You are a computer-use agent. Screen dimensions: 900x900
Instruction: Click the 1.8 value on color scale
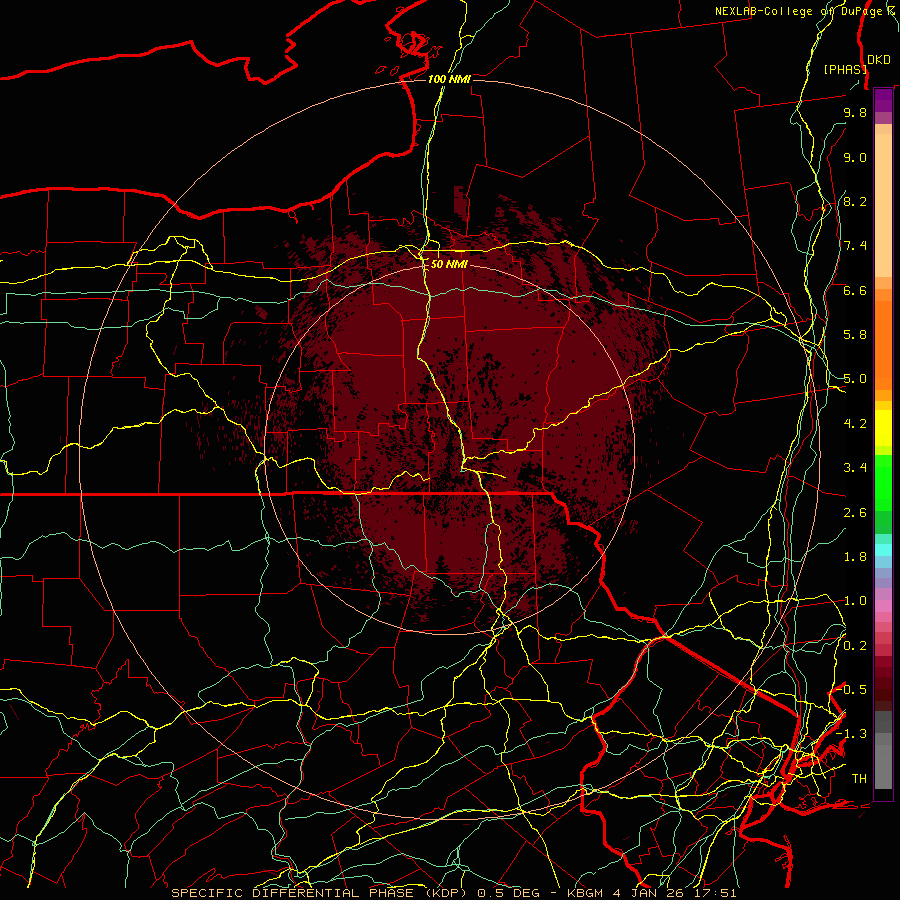tap(855, 557)
